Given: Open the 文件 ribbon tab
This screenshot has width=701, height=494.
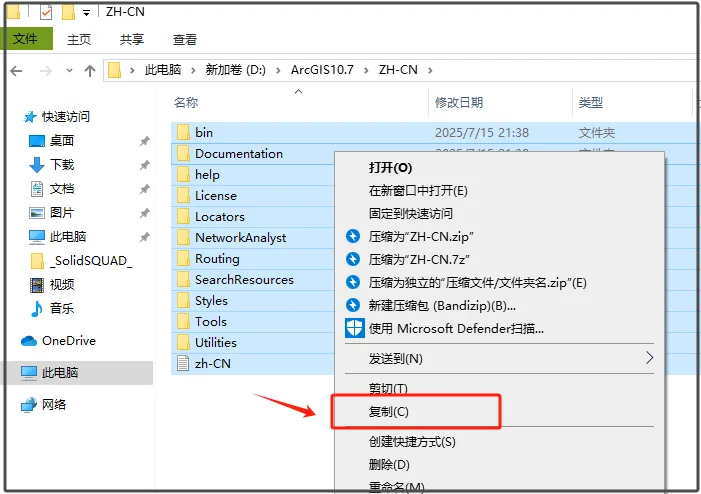Looking at the screenshot, I should pyautogui.click(x=26, y=39).
